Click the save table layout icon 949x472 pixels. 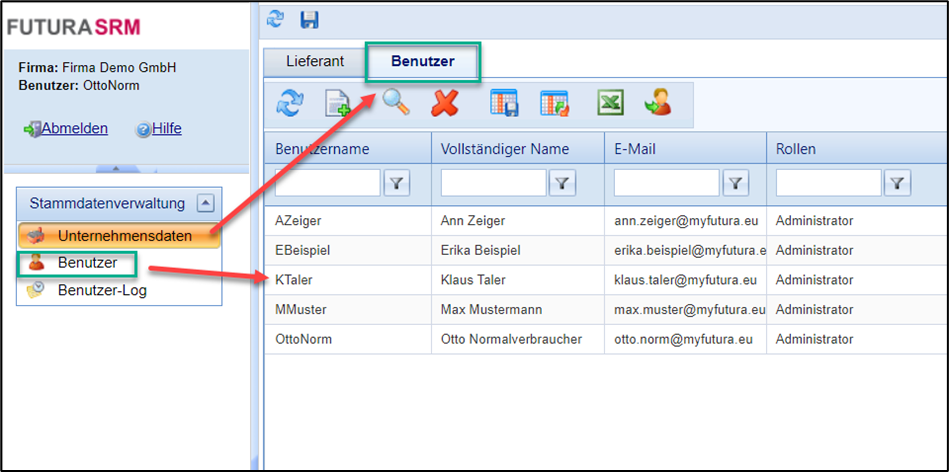503,104
